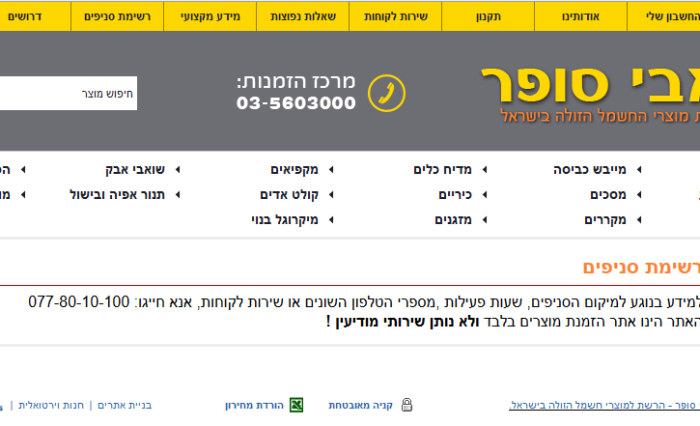
Task: Click the yellow phone icon
Action: [x=387, y=93]
